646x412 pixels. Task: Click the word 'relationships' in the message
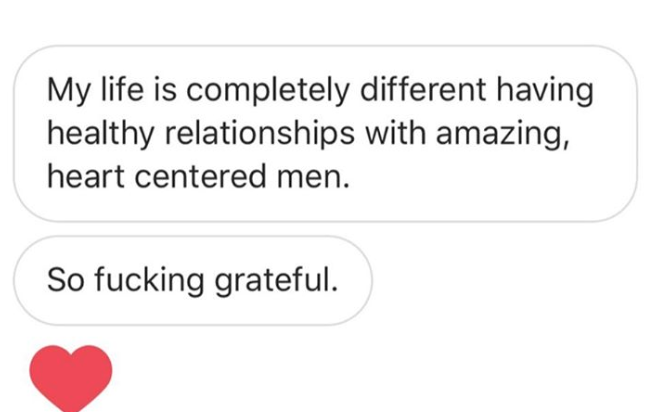click(x=260, y=135)
